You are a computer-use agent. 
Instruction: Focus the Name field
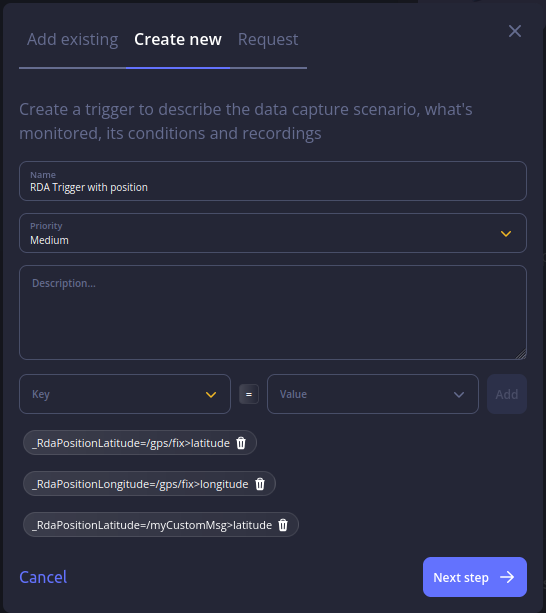pyautogui.click(x=273, y=181)
